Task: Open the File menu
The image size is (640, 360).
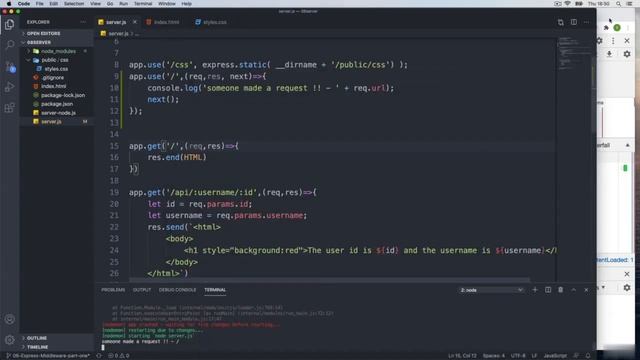Action: [x=40, y=4]
